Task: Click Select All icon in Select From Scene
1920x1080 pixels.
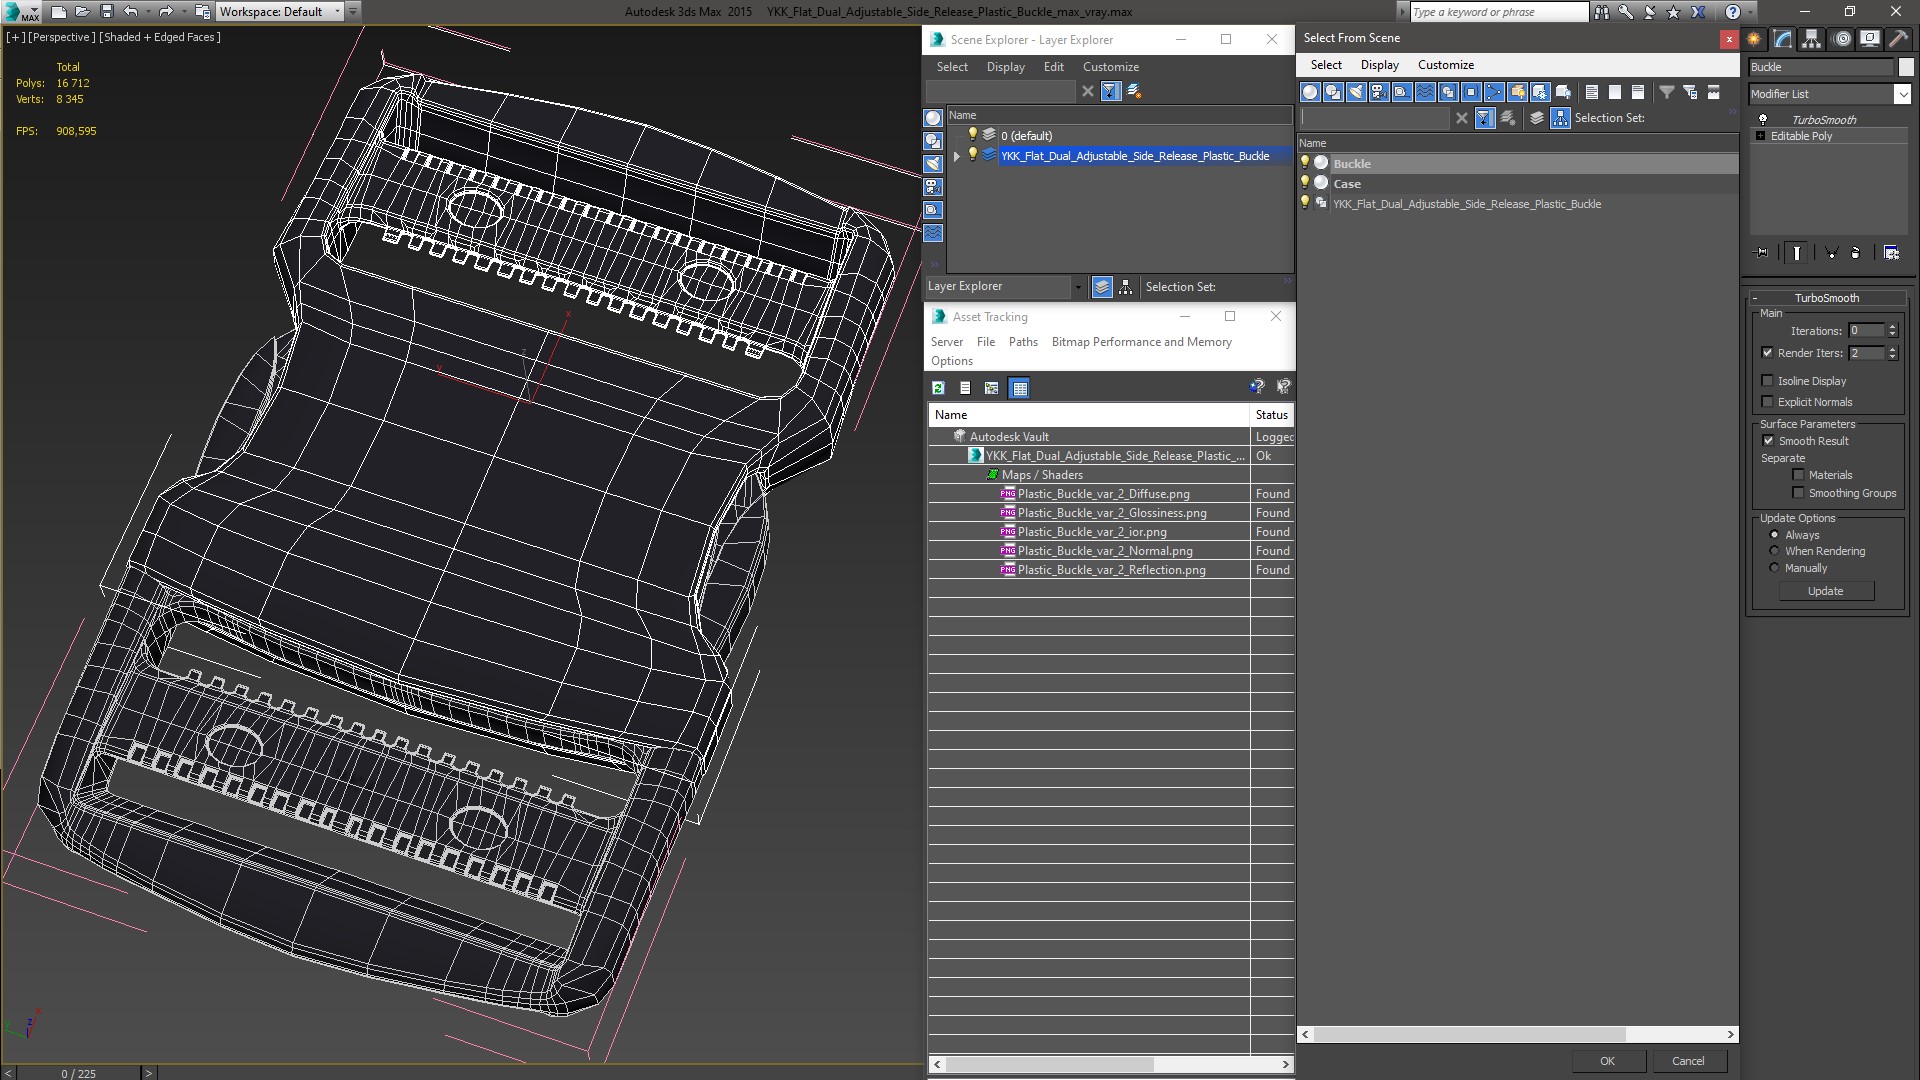Action: (1592, 92)
